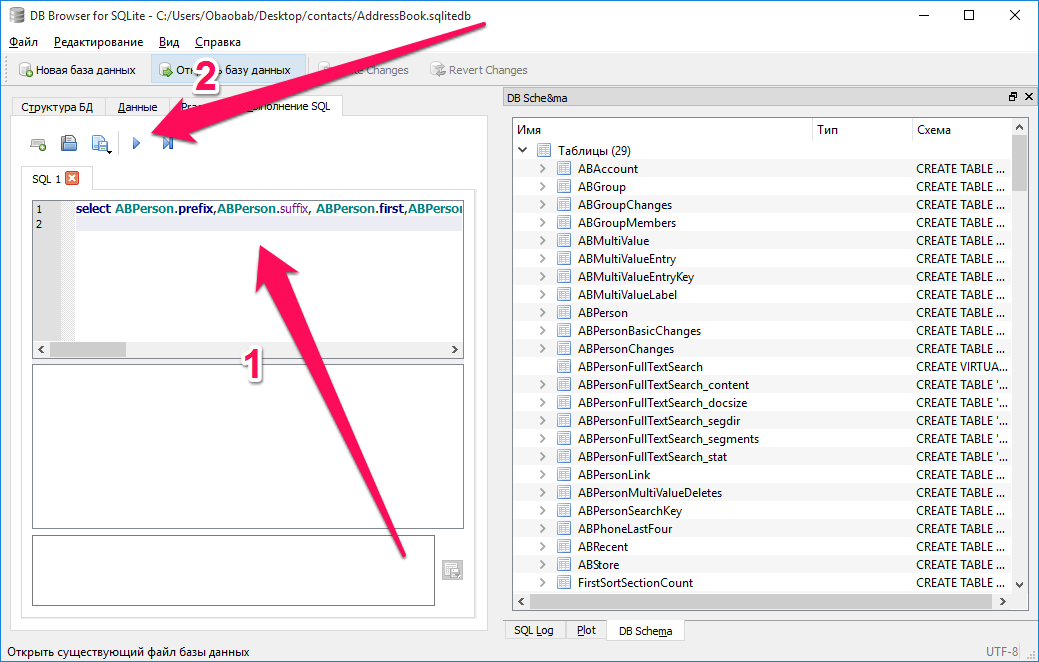This screenshot has width=1039, height=662.
Task: Select the ABPersonFullTextSearch tree item
Action: tap(640, 367)
